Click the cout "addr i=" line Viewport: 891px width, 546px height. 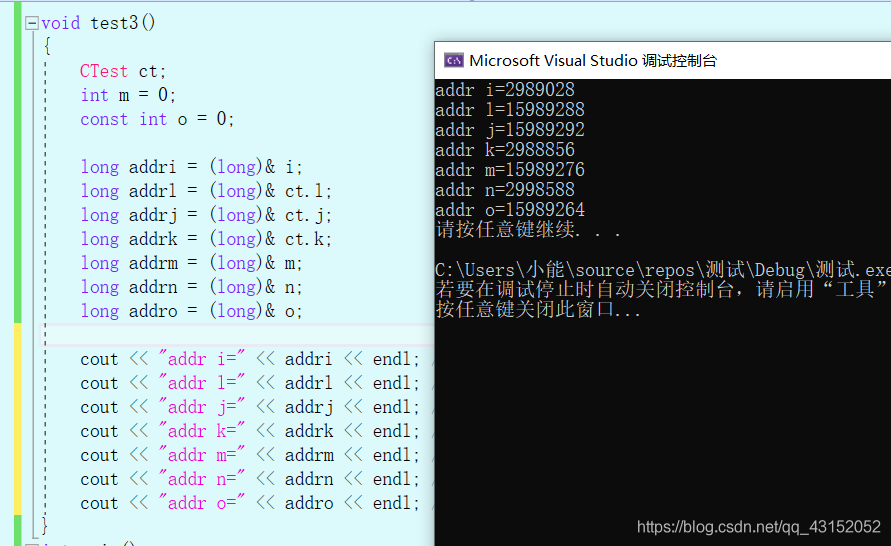pyautogui.click(x=250, y=359)
